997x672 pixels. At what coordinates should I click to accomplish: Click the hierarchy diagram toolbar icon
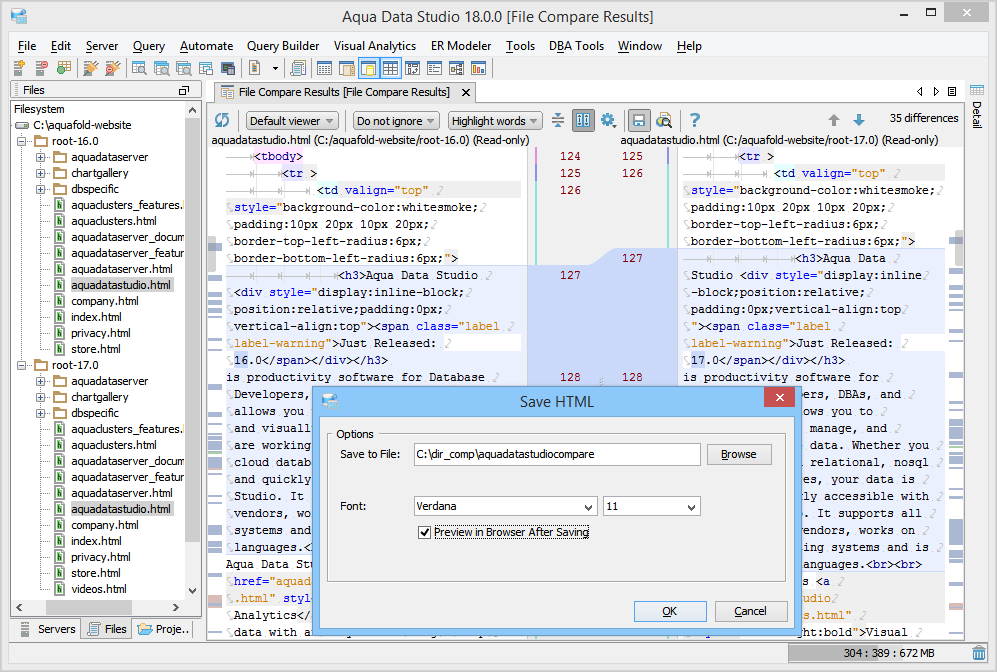tap(457, 67)
